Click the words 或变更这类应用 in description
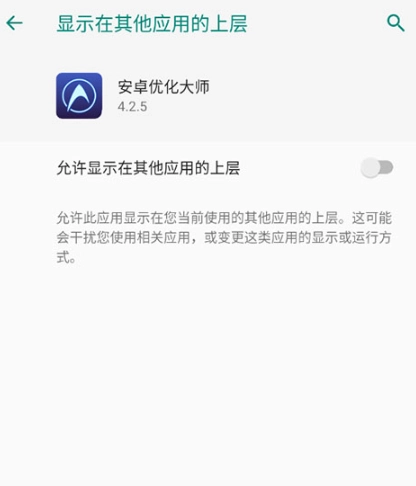416x486 pixels. click(x=250, y=238)
